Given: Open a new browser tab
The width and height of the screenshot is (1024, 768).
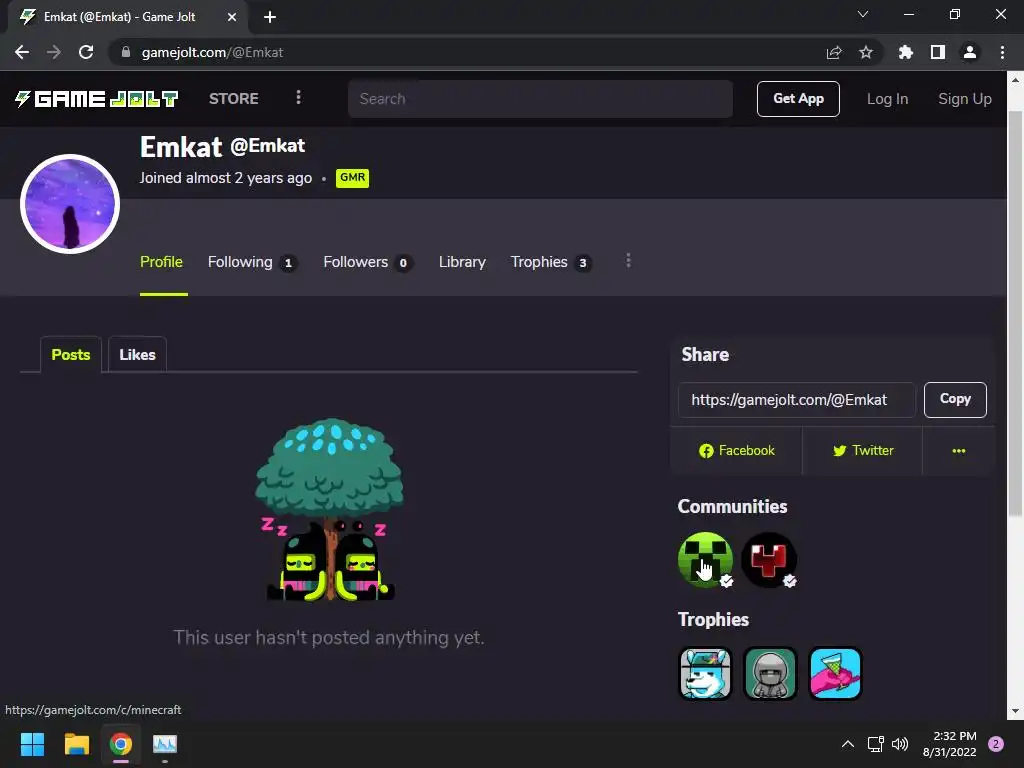Looking at the screenshot, I should pyautogui.click(x=270, y=17).
